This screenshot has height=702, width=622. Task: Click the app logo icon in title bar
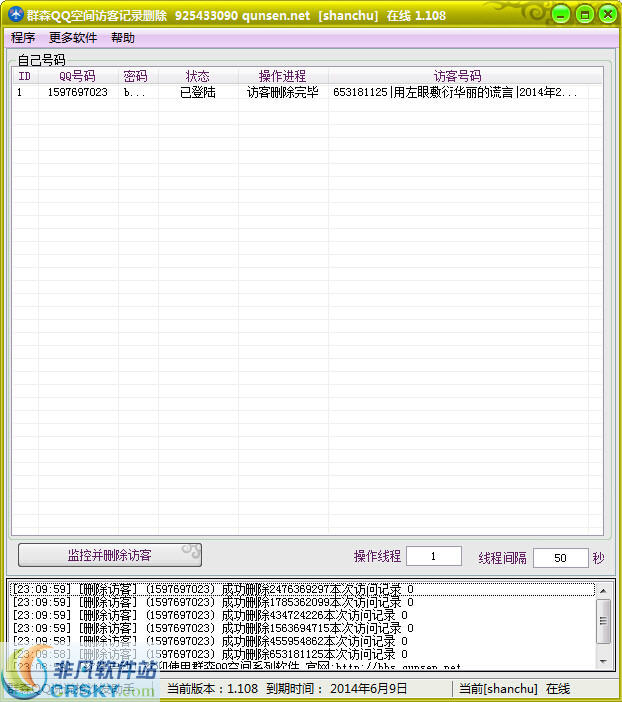(x=16, y=15)
